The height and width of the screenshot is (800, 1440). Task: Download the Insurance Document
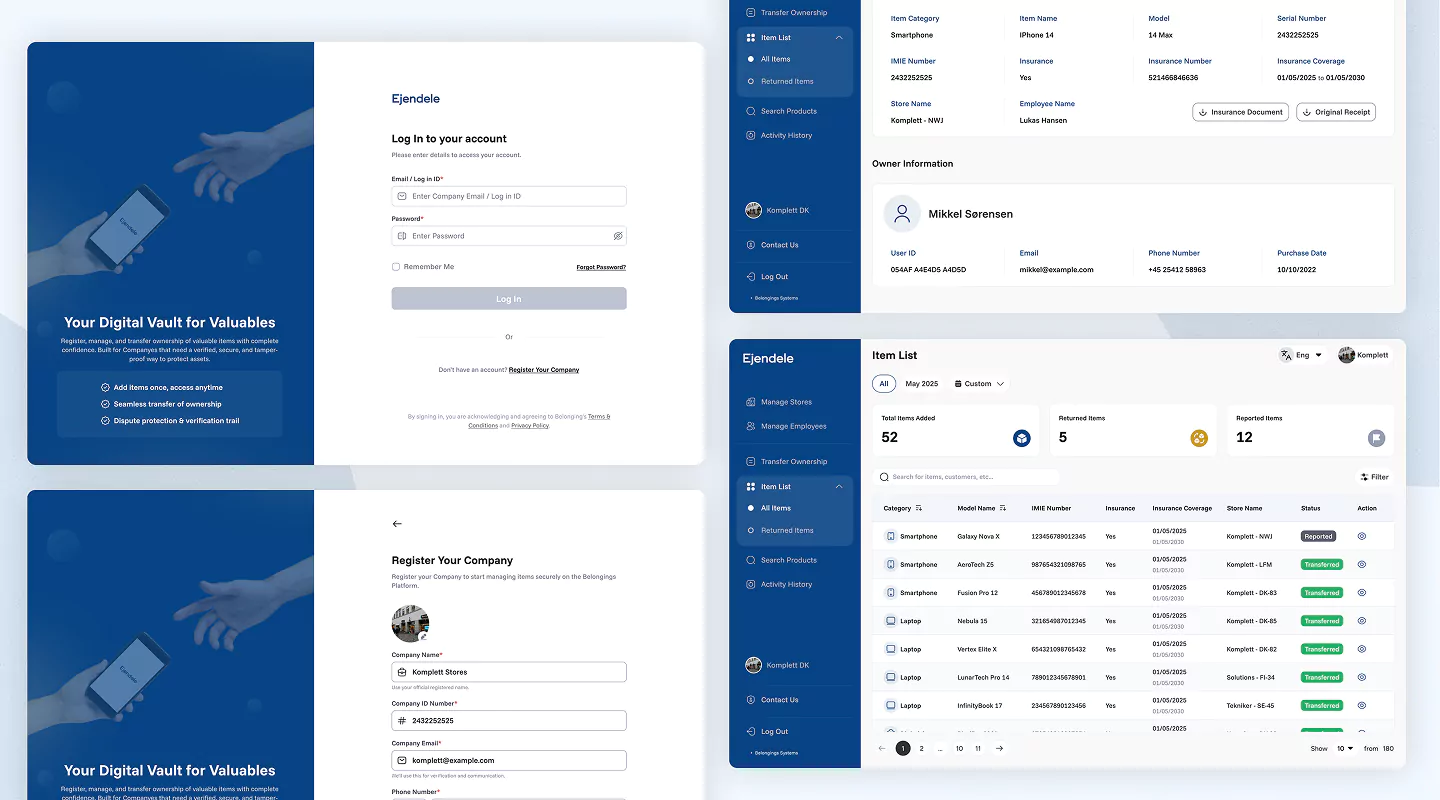[1240, 112]
